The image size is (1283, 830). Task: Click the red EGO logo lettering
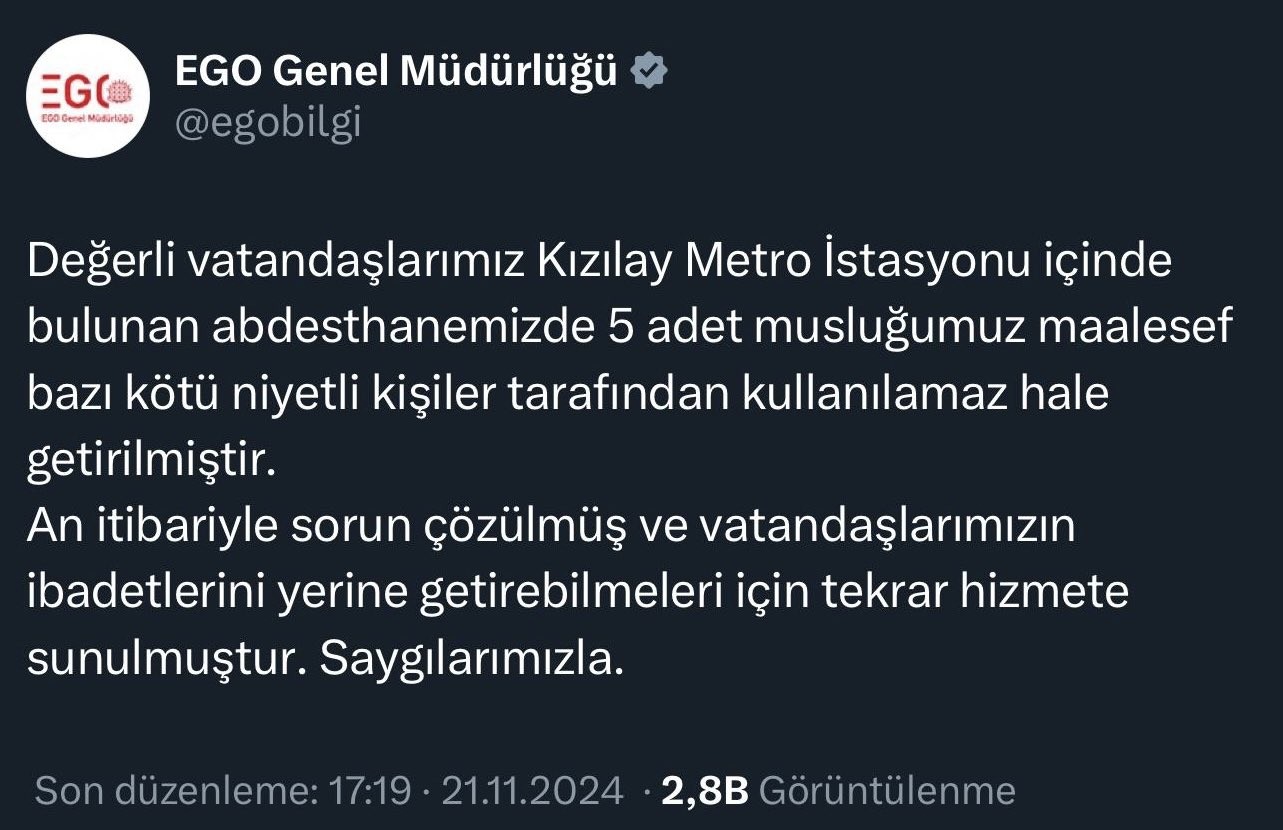click(79, 92)
